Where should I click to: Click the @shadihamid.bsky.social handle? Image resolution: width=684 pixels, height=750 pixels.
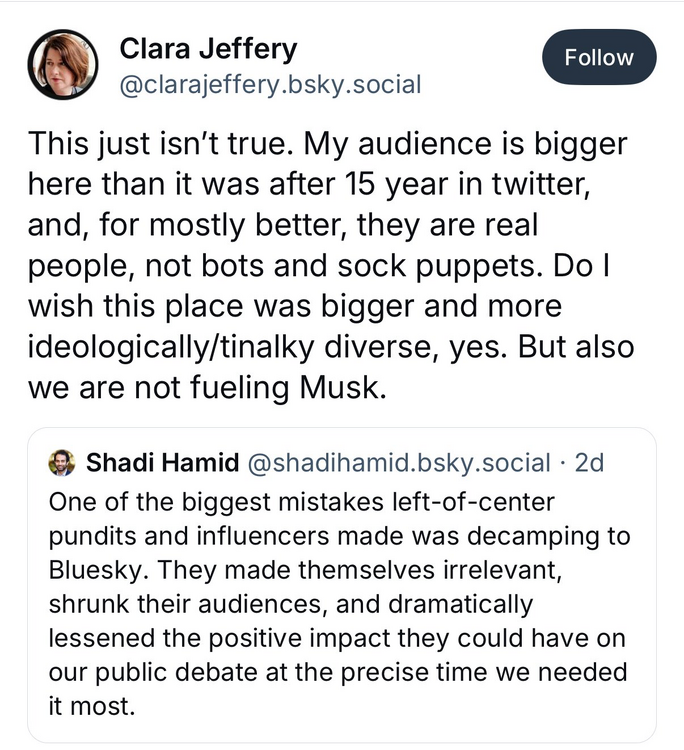tap(398, 462)
